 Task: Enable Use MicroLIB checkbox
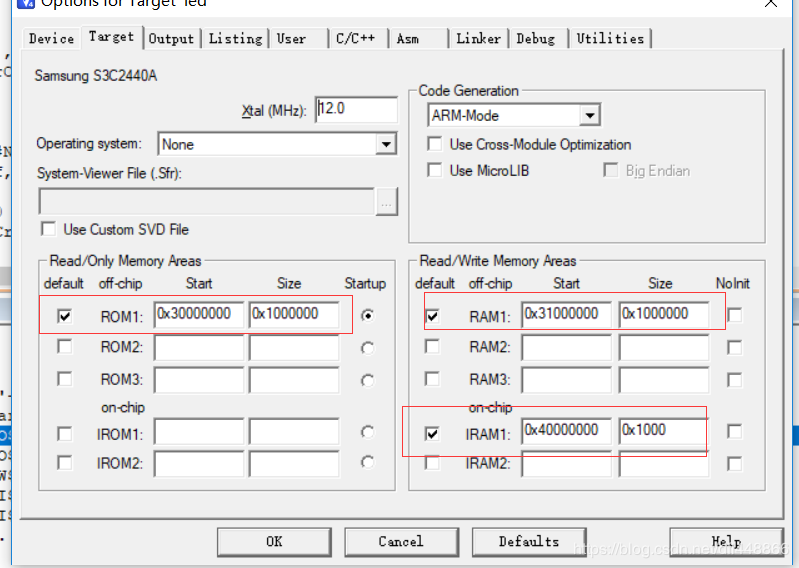pyautogui.click(x=435, y=170)
